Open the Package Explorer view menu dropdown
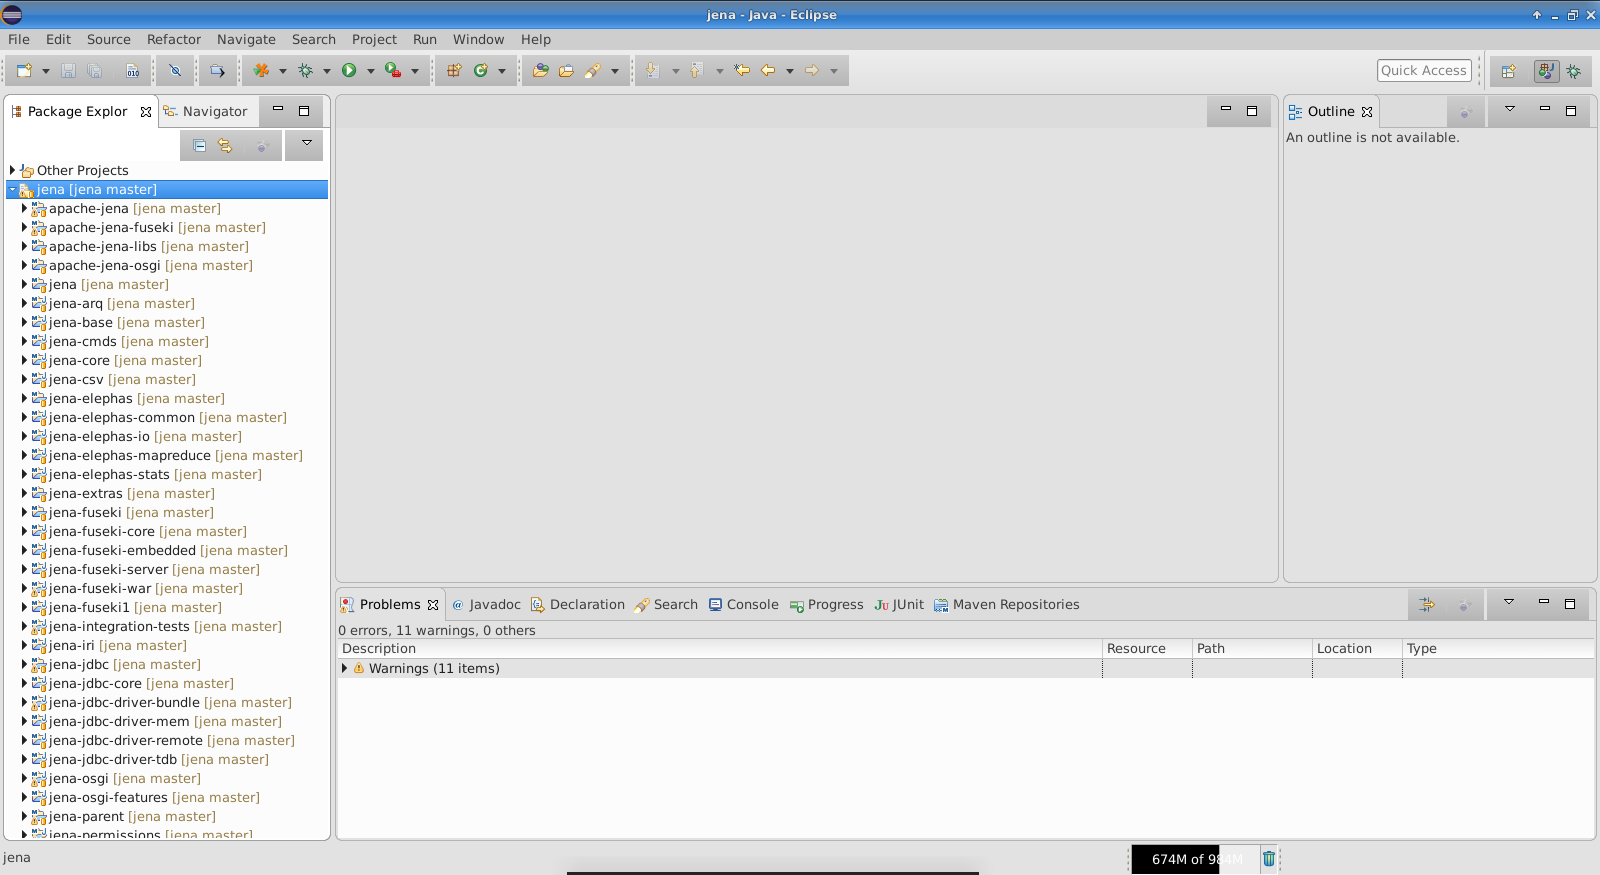Image resolution: width=1600 pixels, height=875 pixels. click(306, 144)
